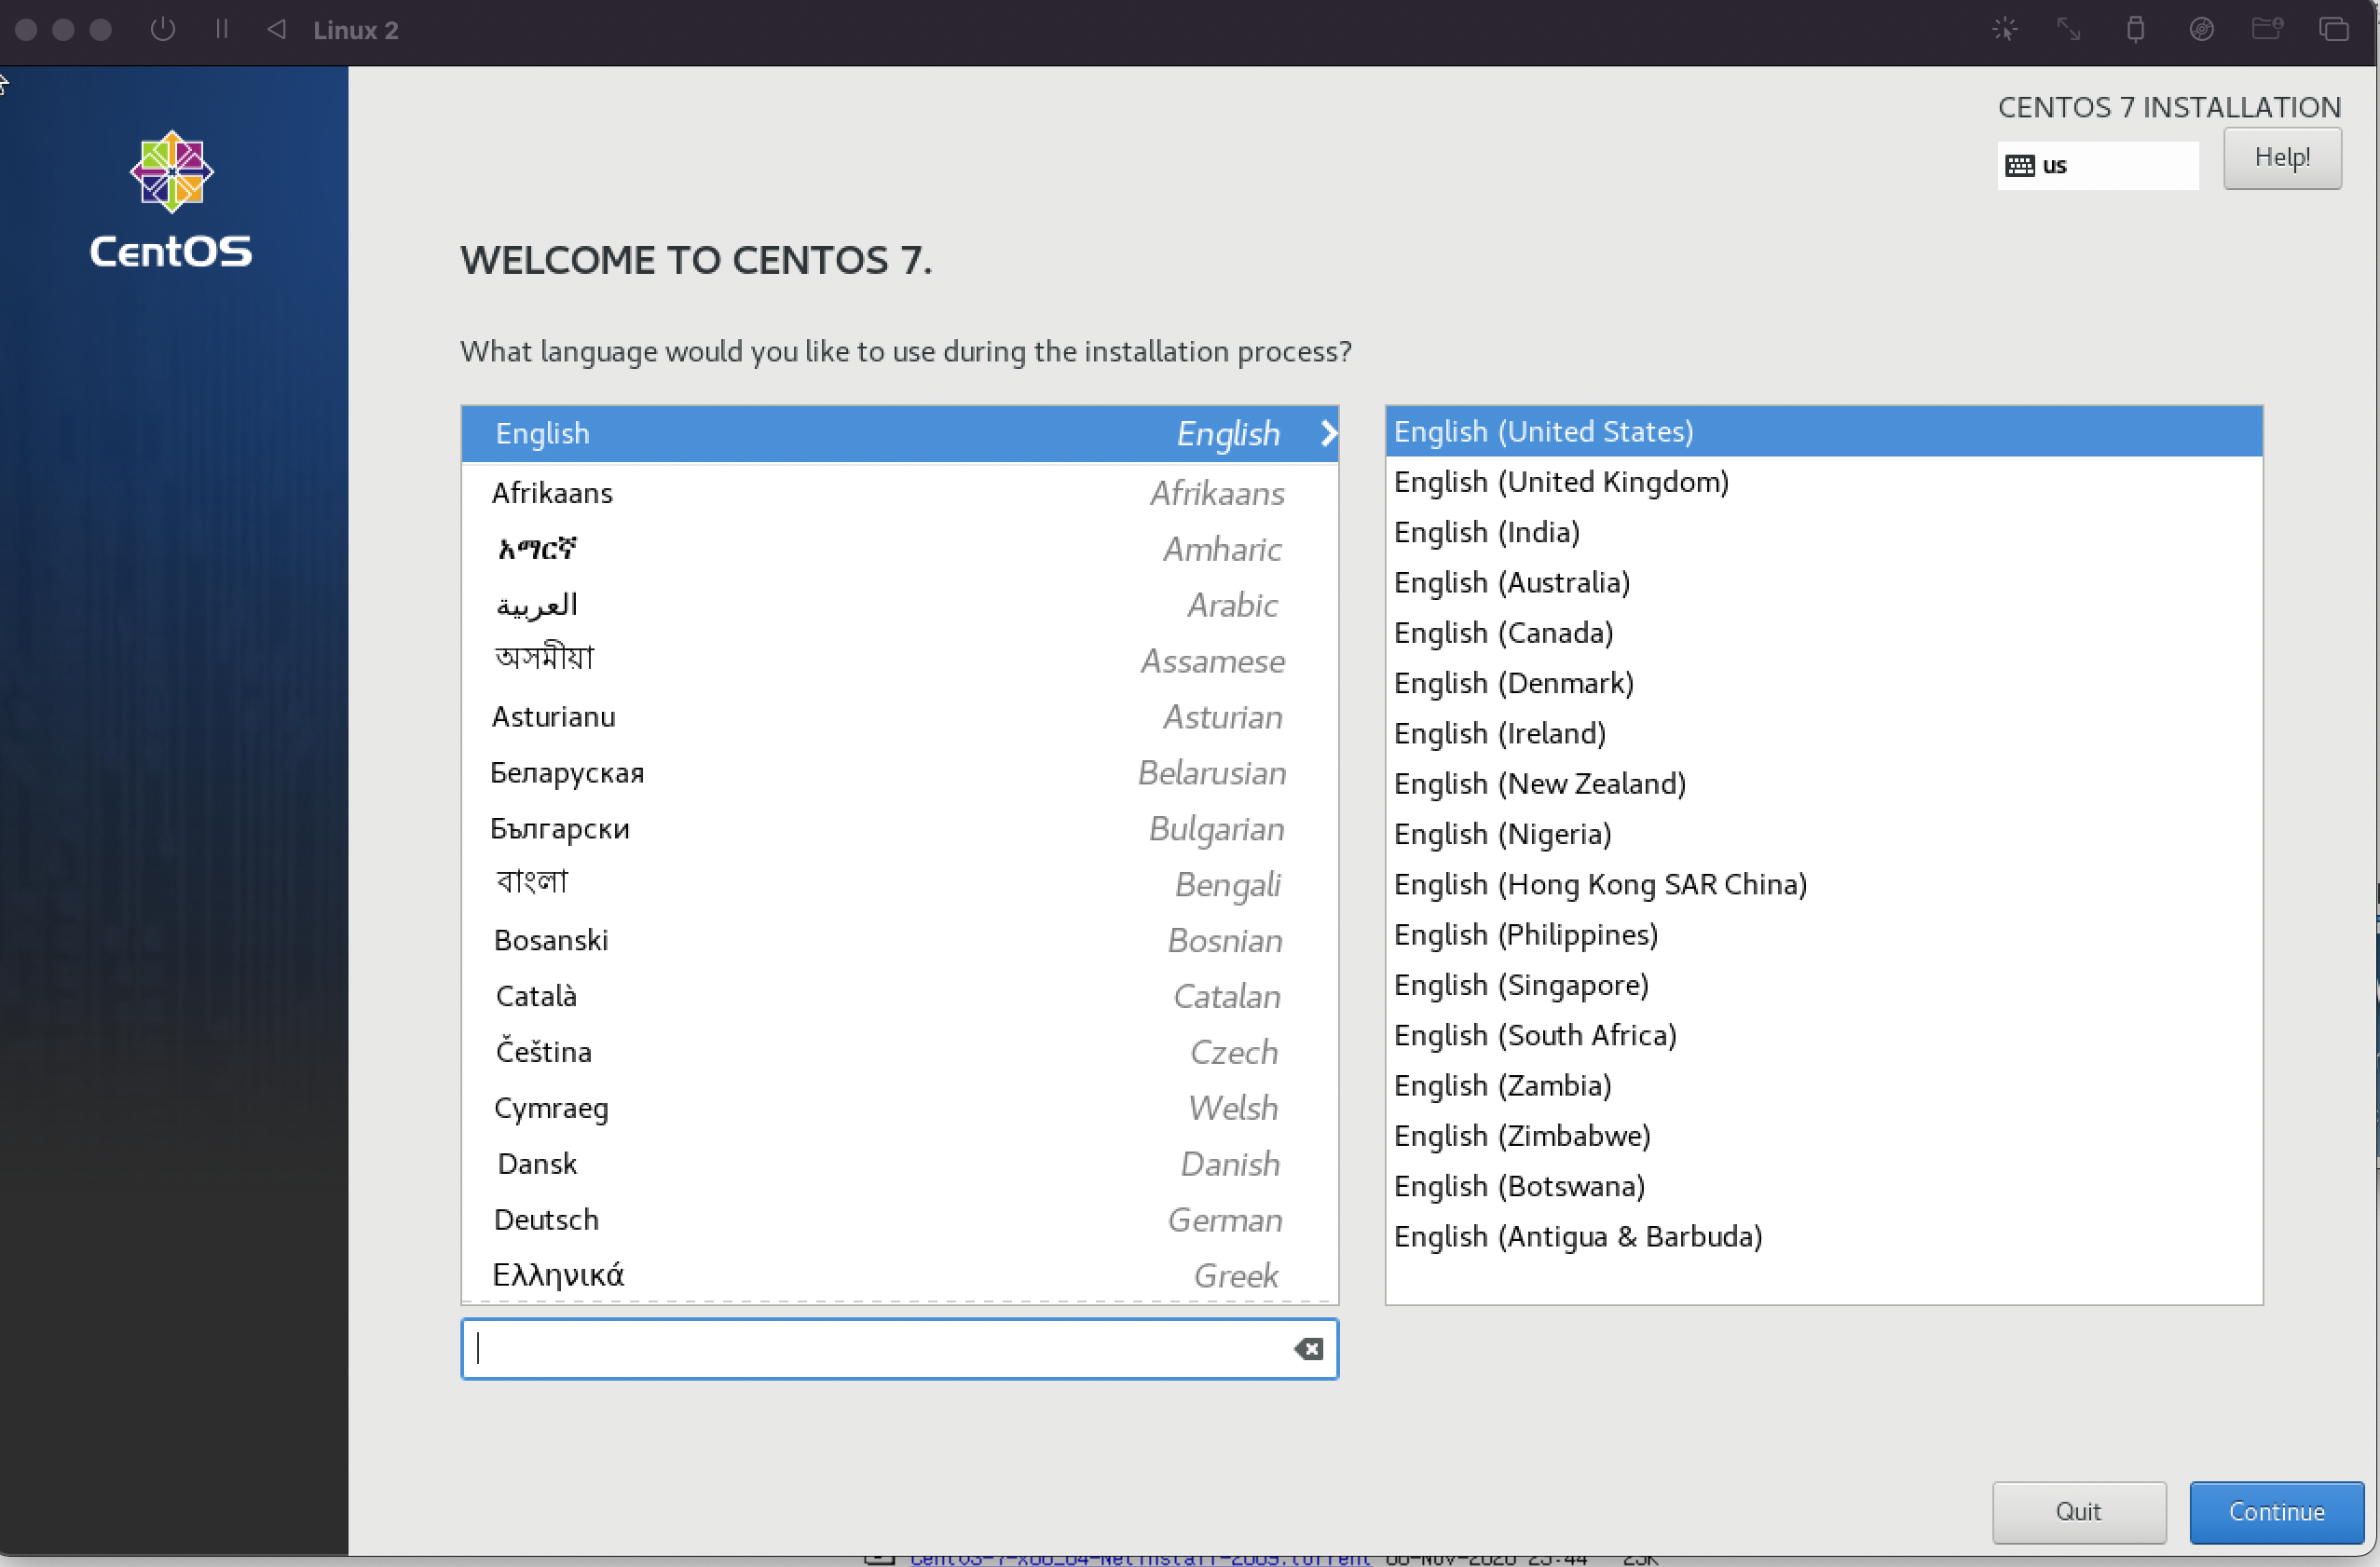Image resolution: width=2380 pixels, height=1567 pixels.
Task: Click the sparkle cursor capture icon
Action: click(x=2004, y=29)
